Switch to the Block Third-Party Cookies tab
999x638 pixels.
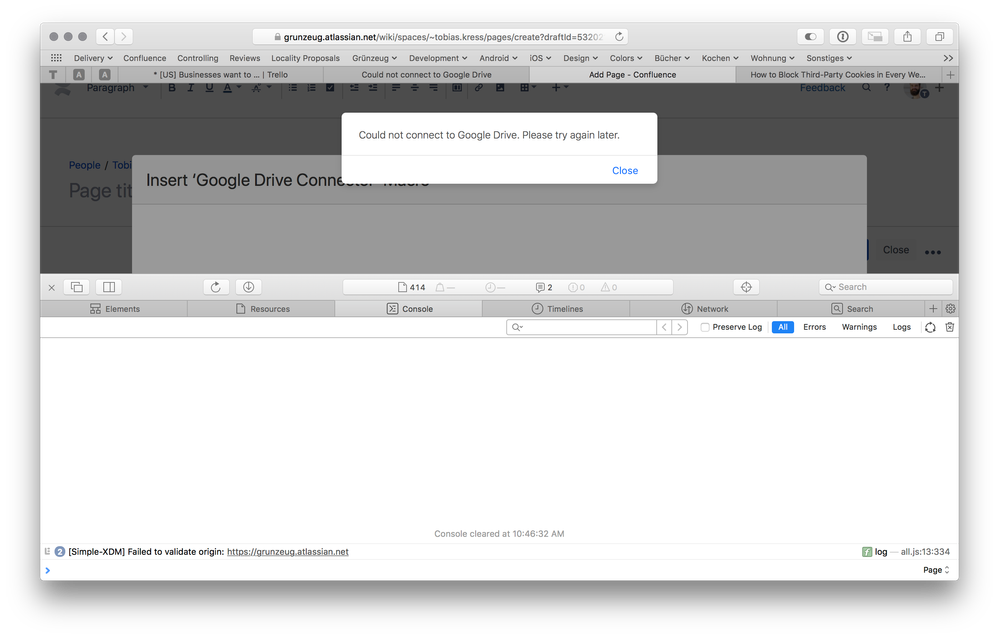(x=838, y=75)
